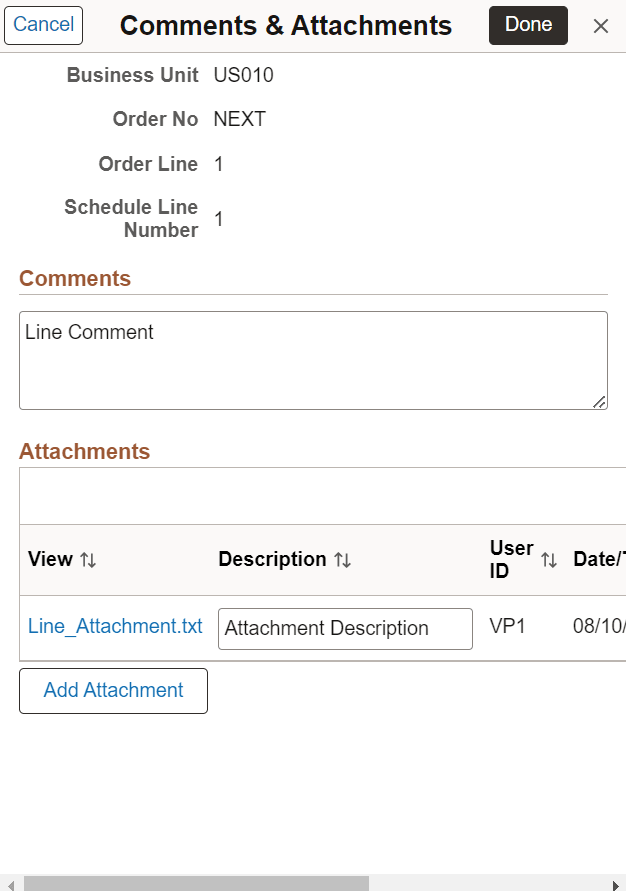Click the Add Attachment button
The height and width of the screenshot is (891, 626).
click(113, 690)
